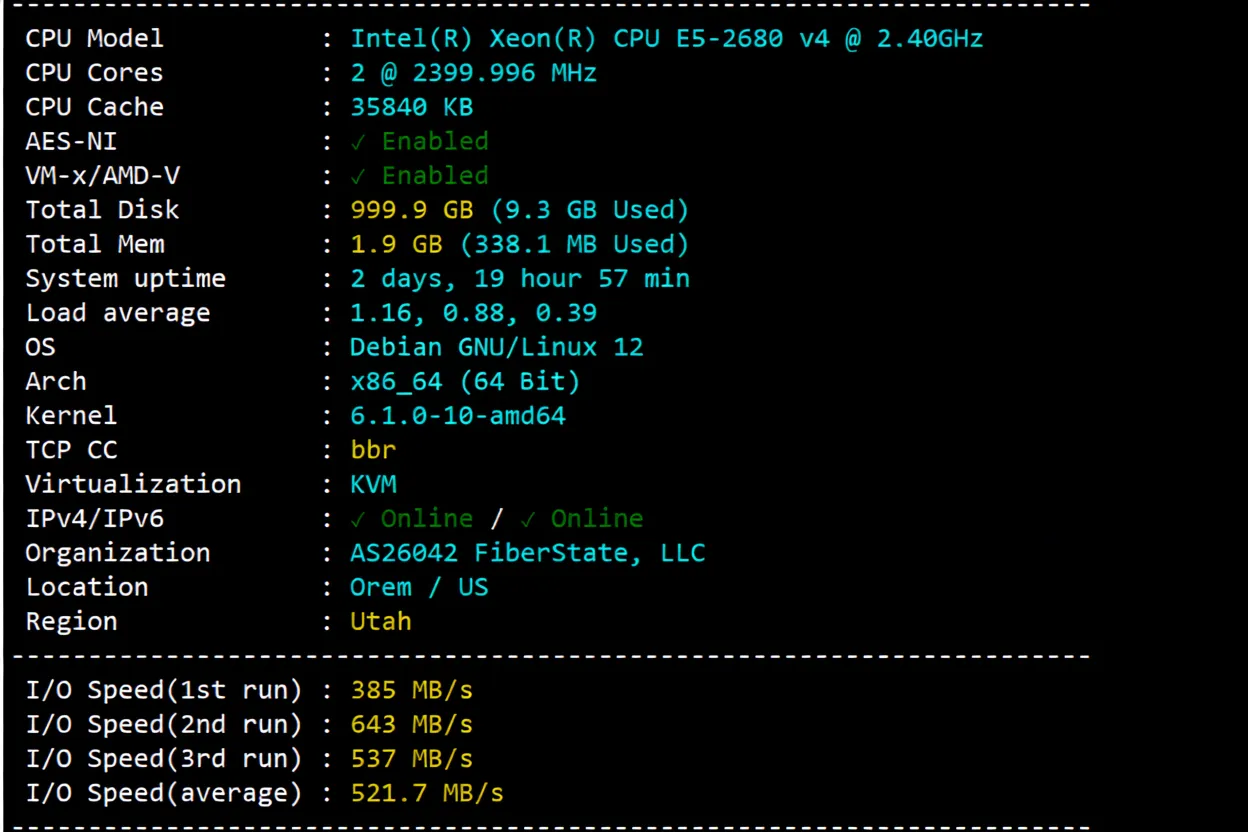The image size is (1248, 832).
Task: Click the Region label
Action: point(71,621)
